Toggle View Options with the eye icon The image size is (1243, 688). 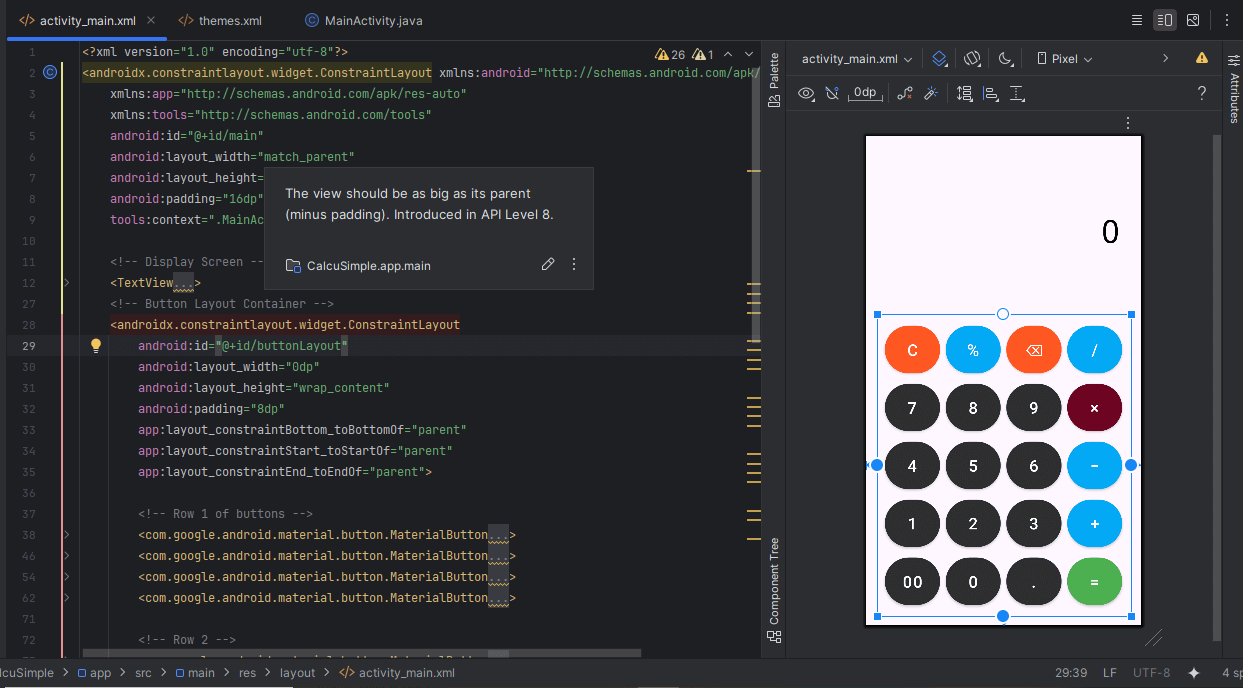click(806, 92)
